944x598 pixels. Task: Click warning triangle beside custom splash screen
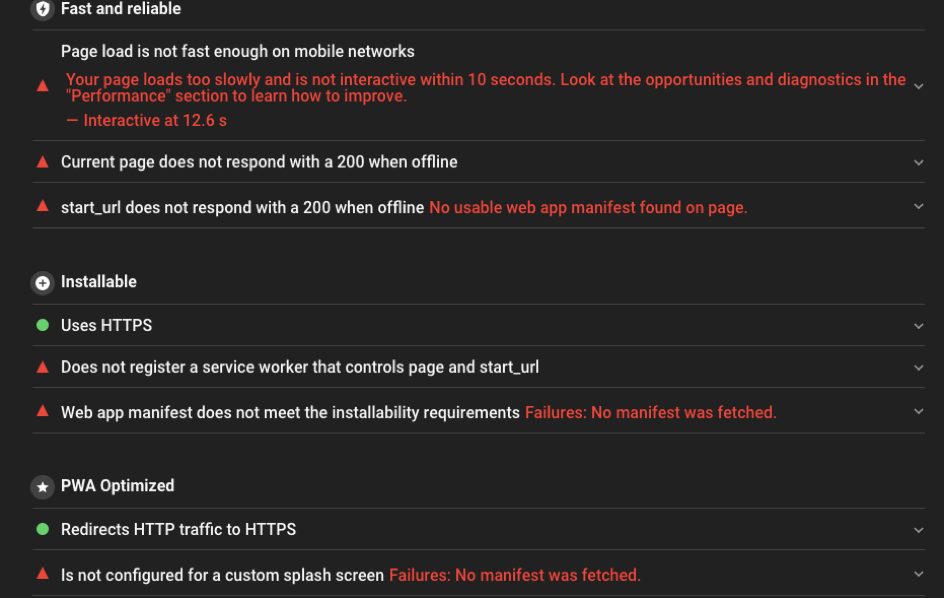click(x=42, y=574)
